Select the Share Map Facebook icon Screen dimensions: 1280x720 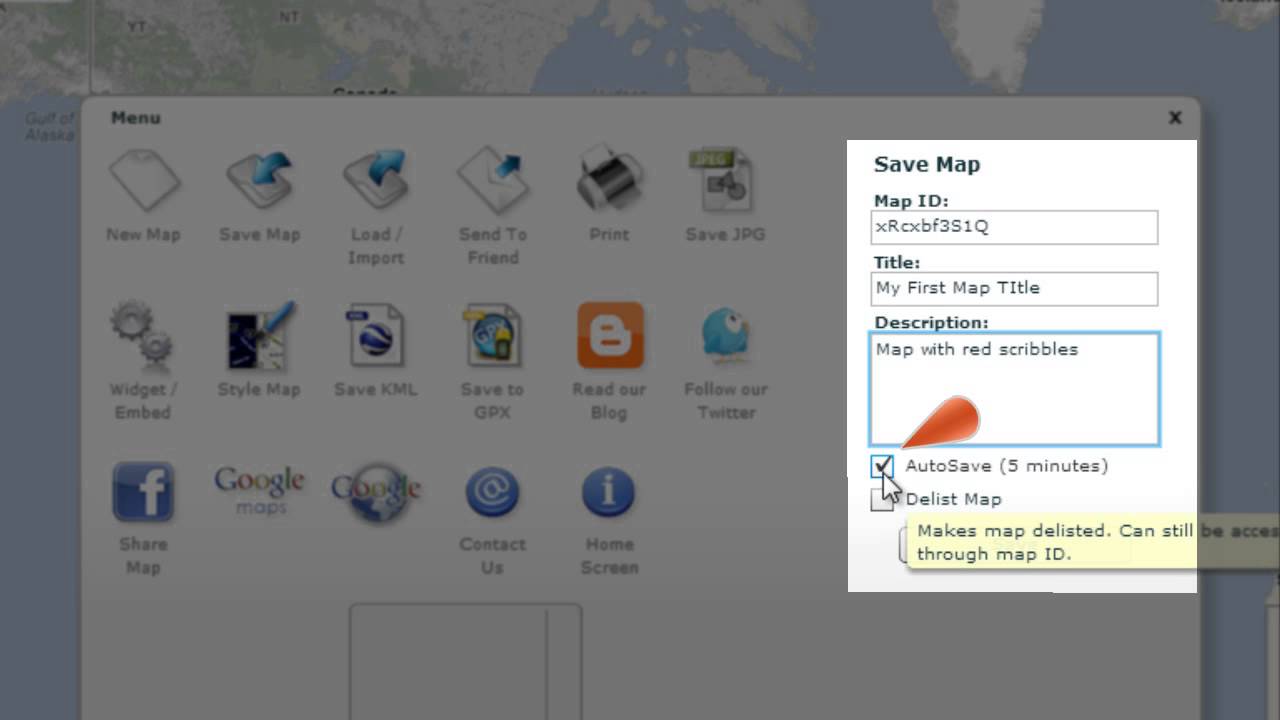coord(143,491)
